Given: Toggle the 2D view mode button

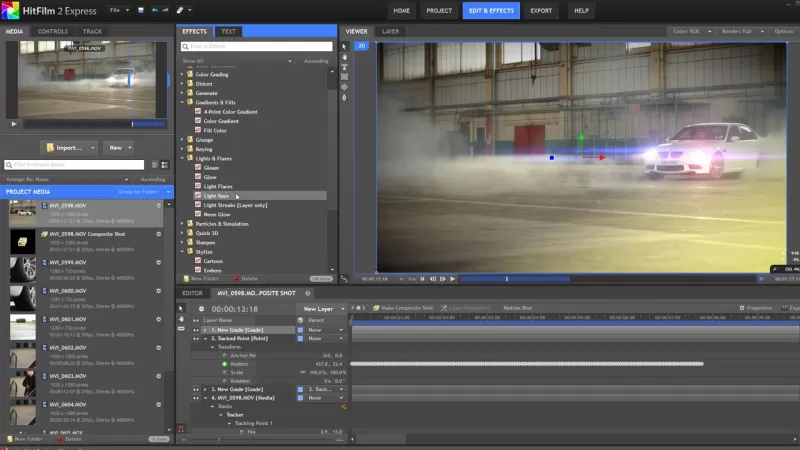Looking at the screenshot, I should point(362,46).
